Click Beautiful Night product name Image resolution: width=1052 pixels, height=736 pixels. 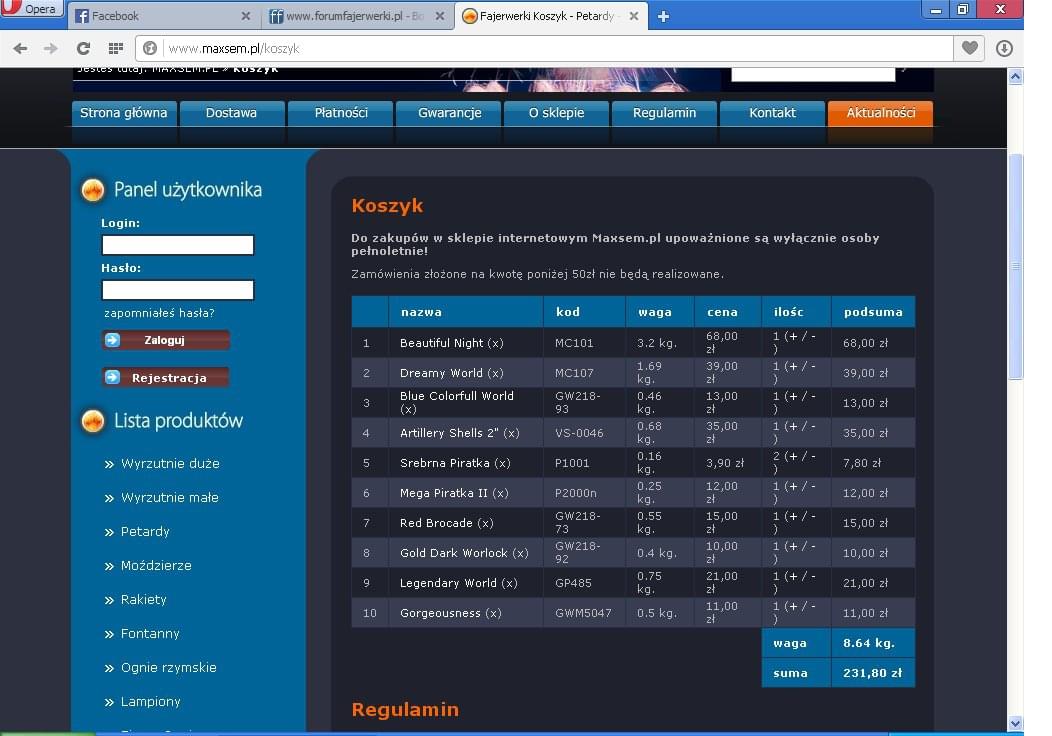coord(441,343)
